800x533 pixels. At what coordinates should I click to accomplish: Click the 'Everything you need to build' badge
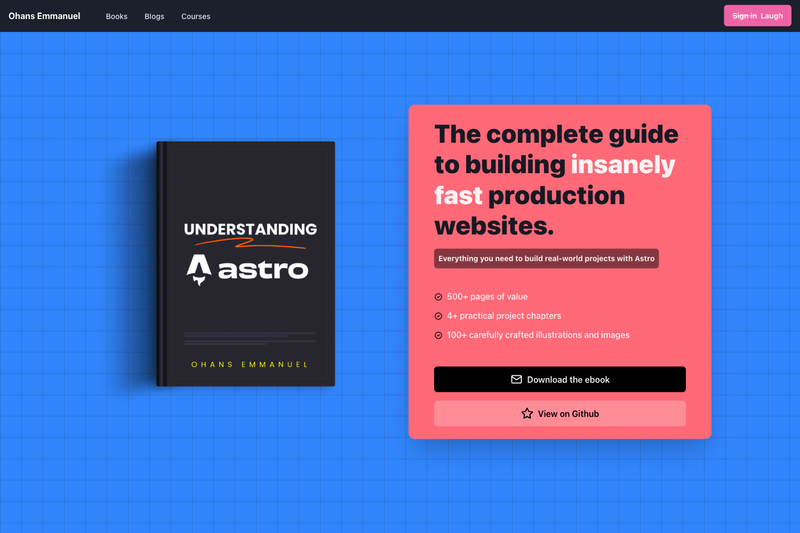[546, 259]
